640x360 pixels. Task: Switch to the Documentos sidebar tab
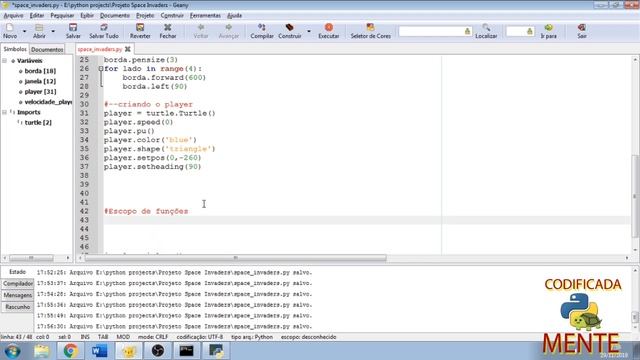click(47, 49)
